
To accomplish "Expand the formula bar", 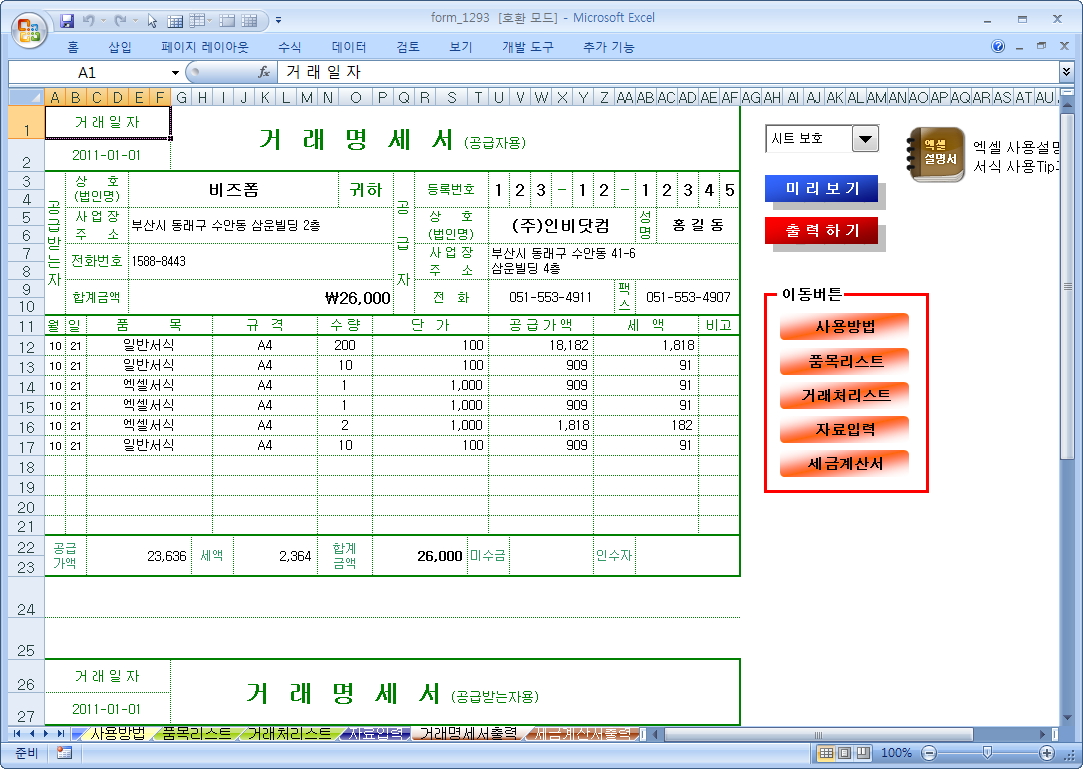I will pyautogui.click(x=1066, y=72).
